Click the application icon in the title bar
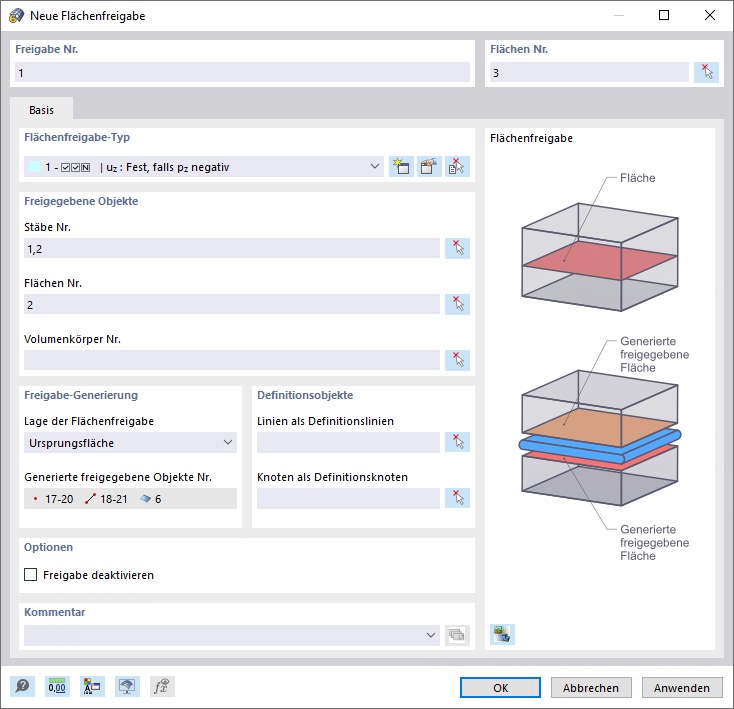 [16, 15]
